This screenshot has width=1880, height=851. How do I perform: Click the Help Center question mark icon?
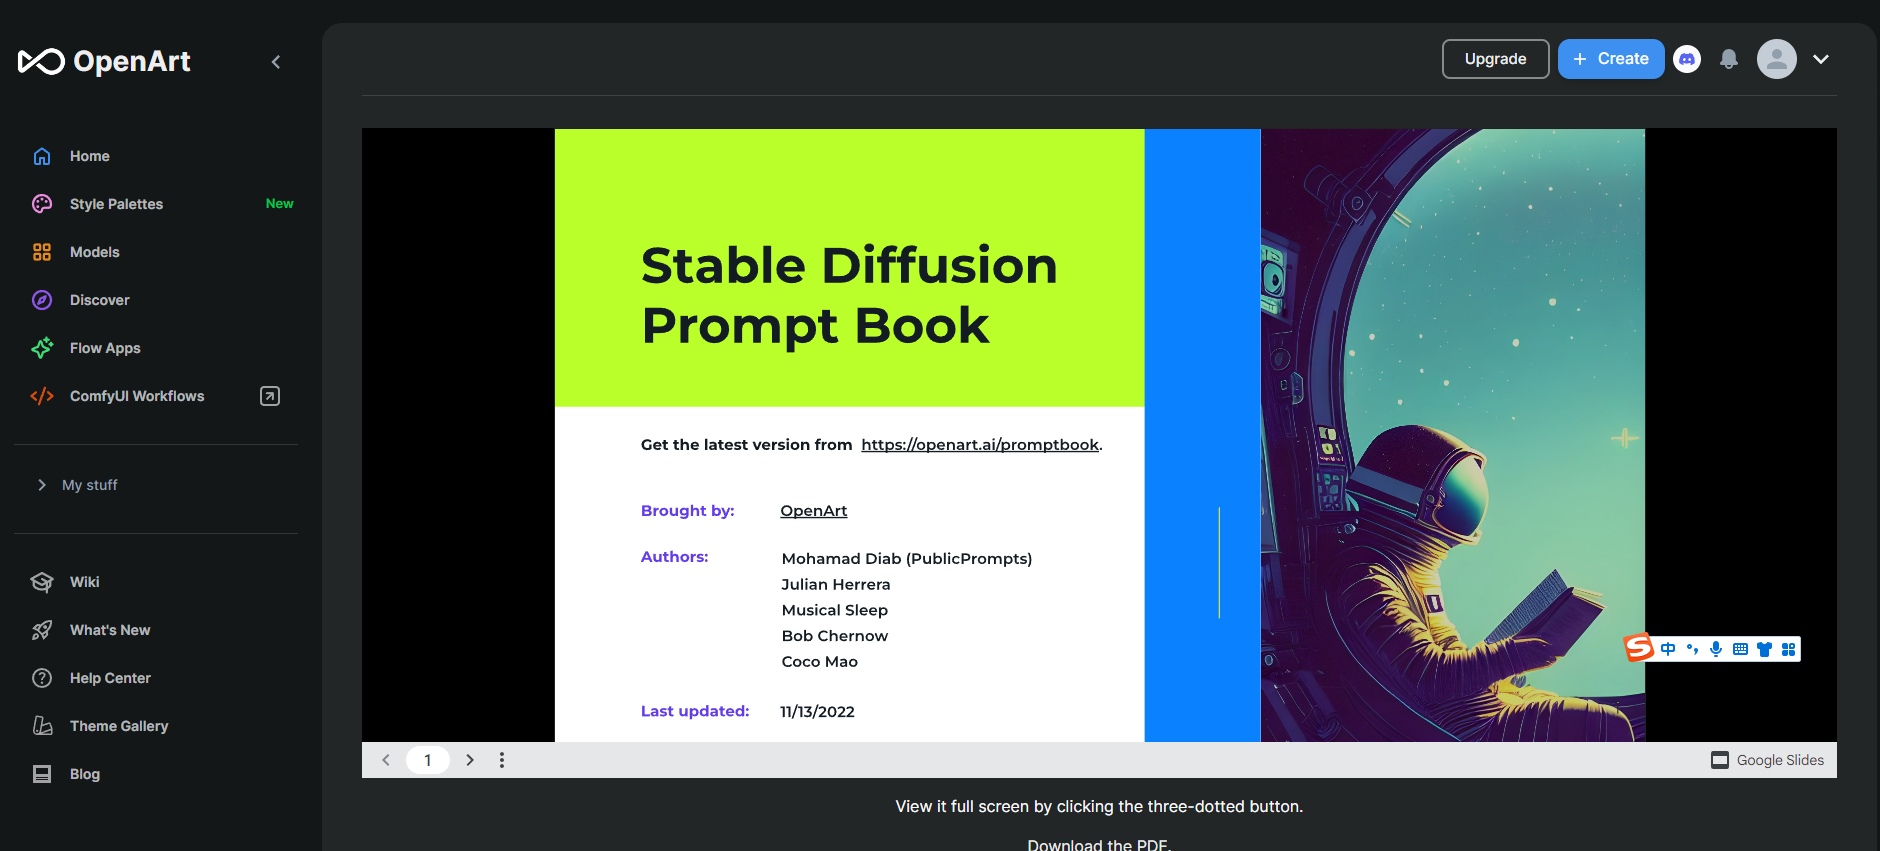(42, 678)
